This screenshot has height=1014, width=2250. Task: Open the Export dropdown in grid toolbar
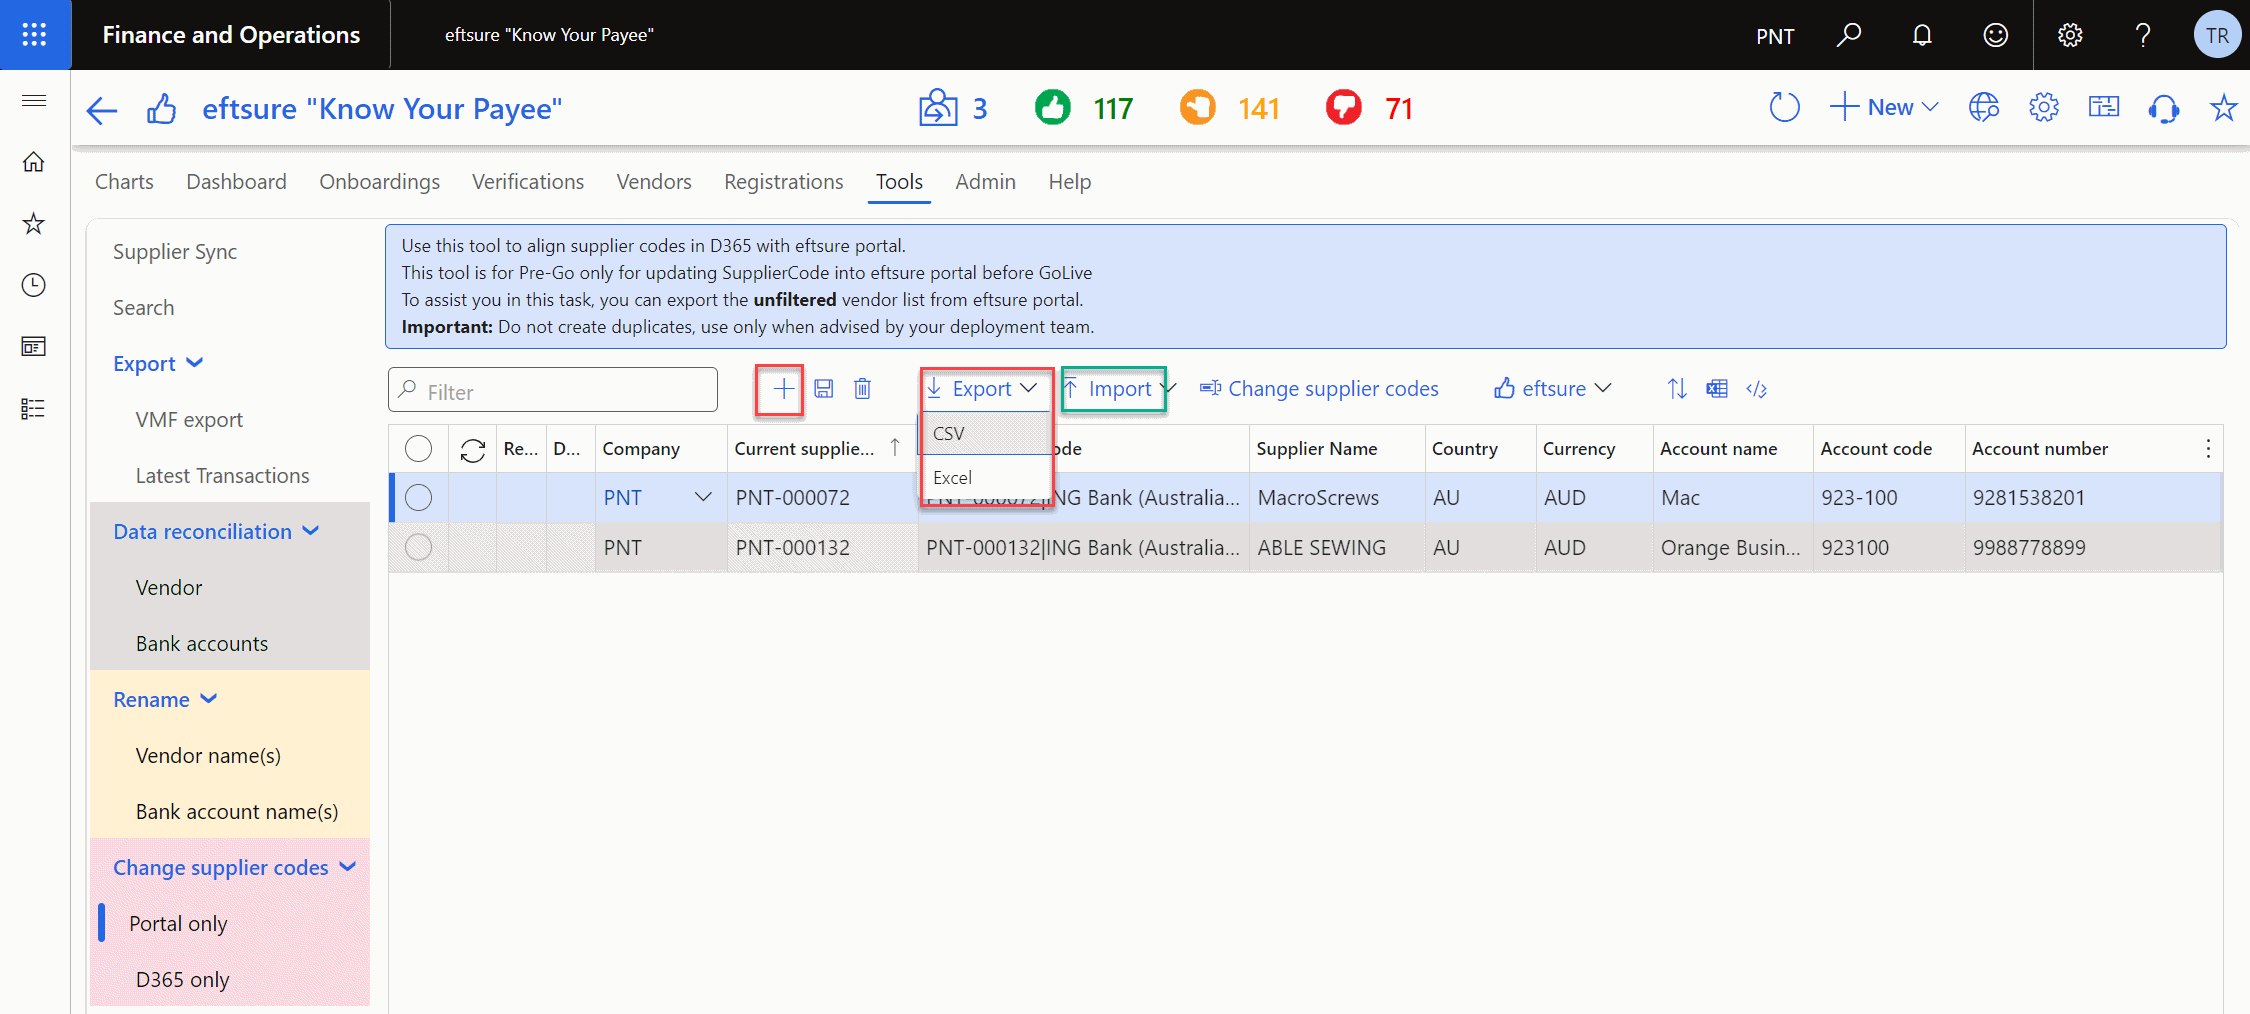(982, 389)
